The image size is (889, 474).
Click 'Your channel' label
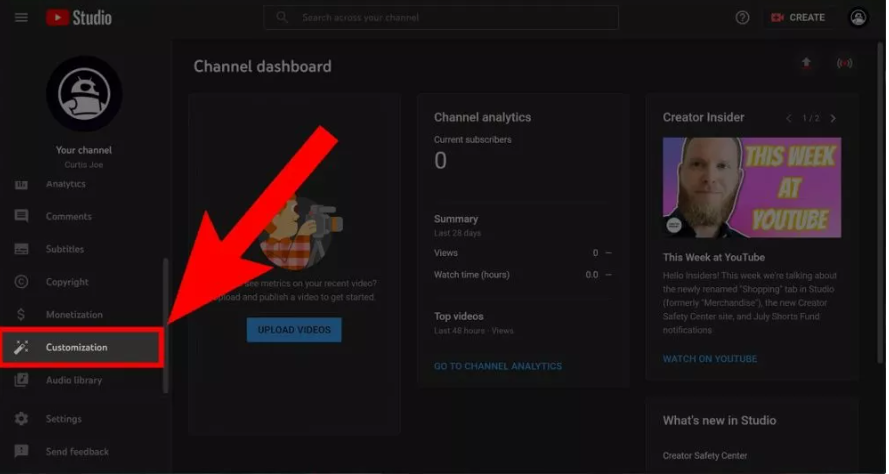[x=84, y=150]
